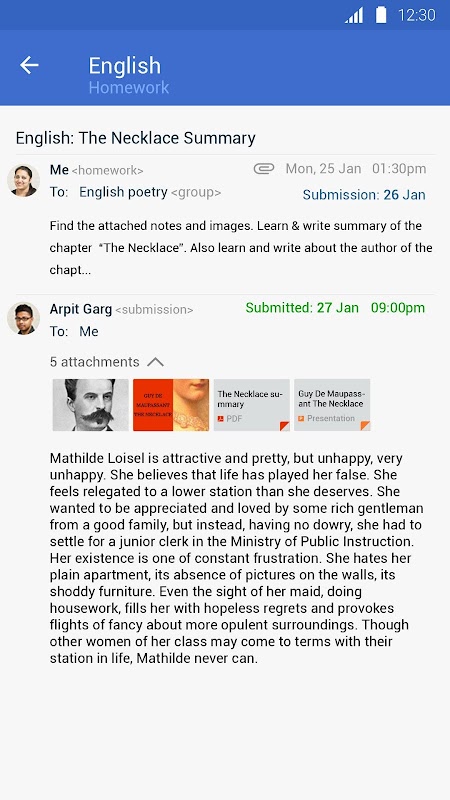Screen dimensions: 450x800
Task: Tap Submission: 26 Jan due date
Action: (x=364, y=195)
